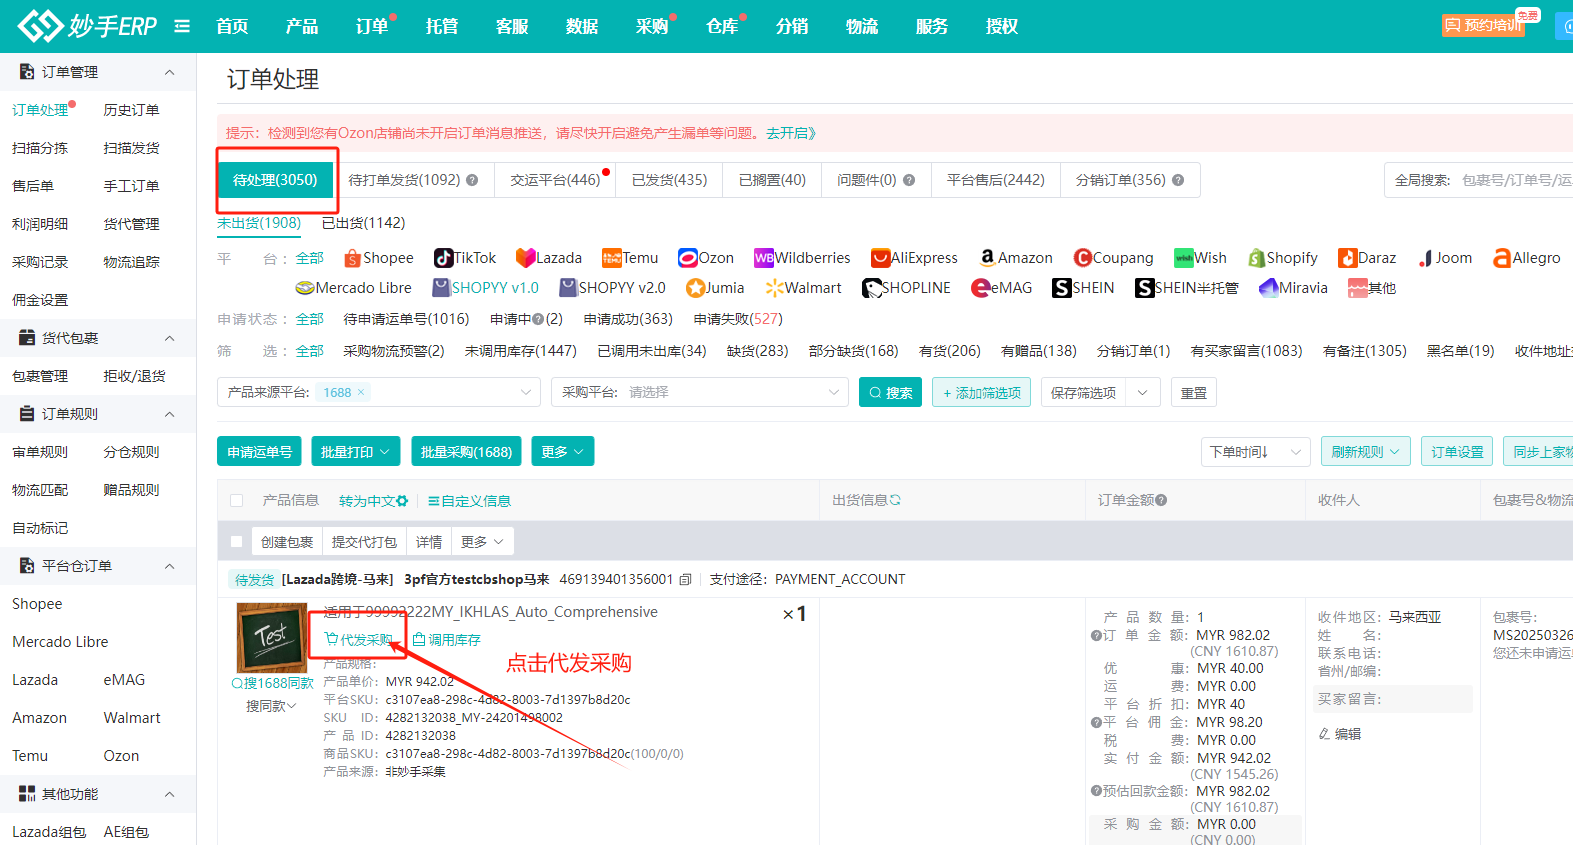Tick the select-all checkbox in table header
Viewport: 1573px width, 845px height.
(x=237, y=501)
